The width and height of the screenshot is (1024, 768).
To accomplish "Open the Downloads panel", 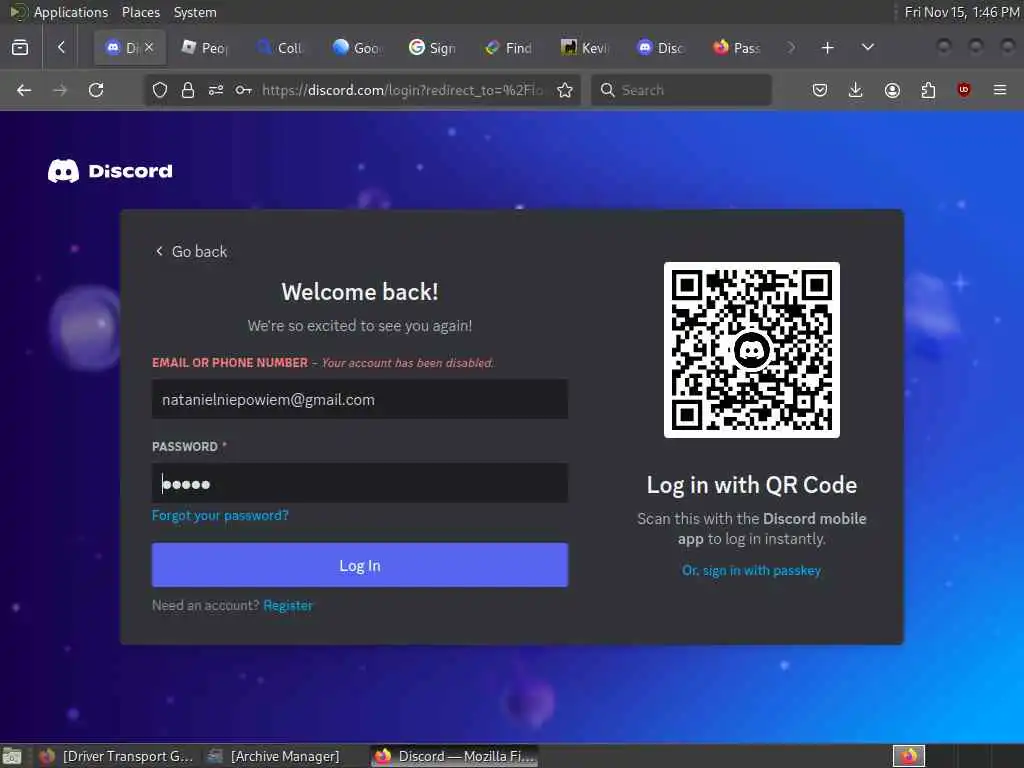I will (x=856, y=90).
